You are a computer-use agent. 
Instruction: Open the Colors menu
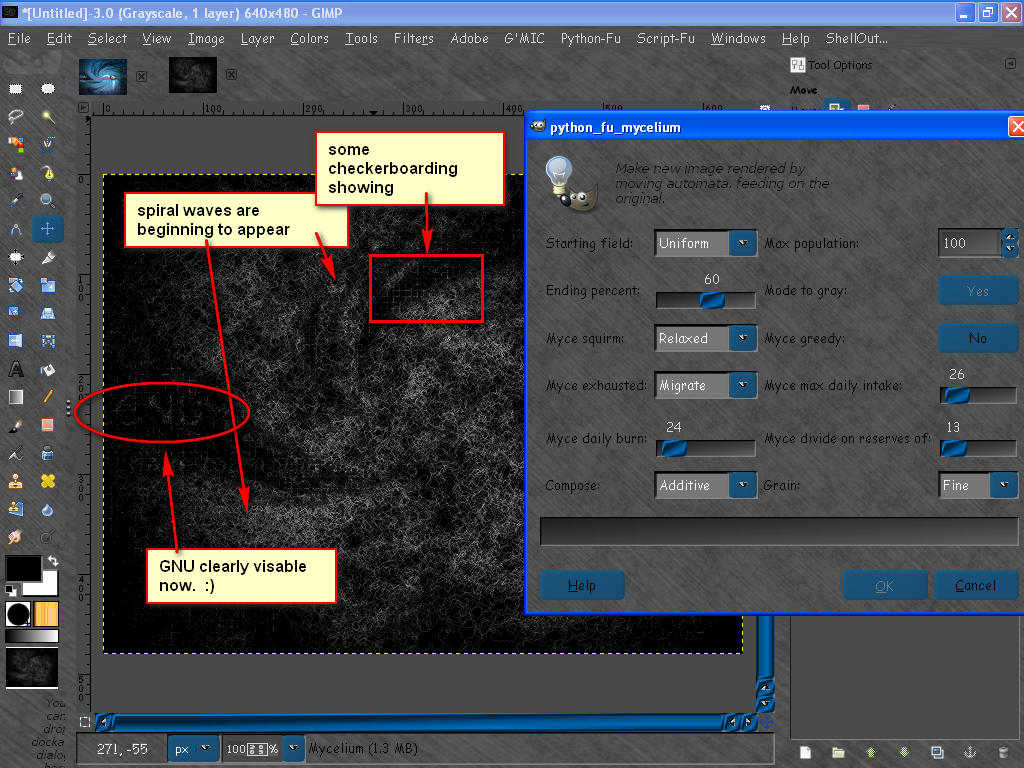(309, 39)
